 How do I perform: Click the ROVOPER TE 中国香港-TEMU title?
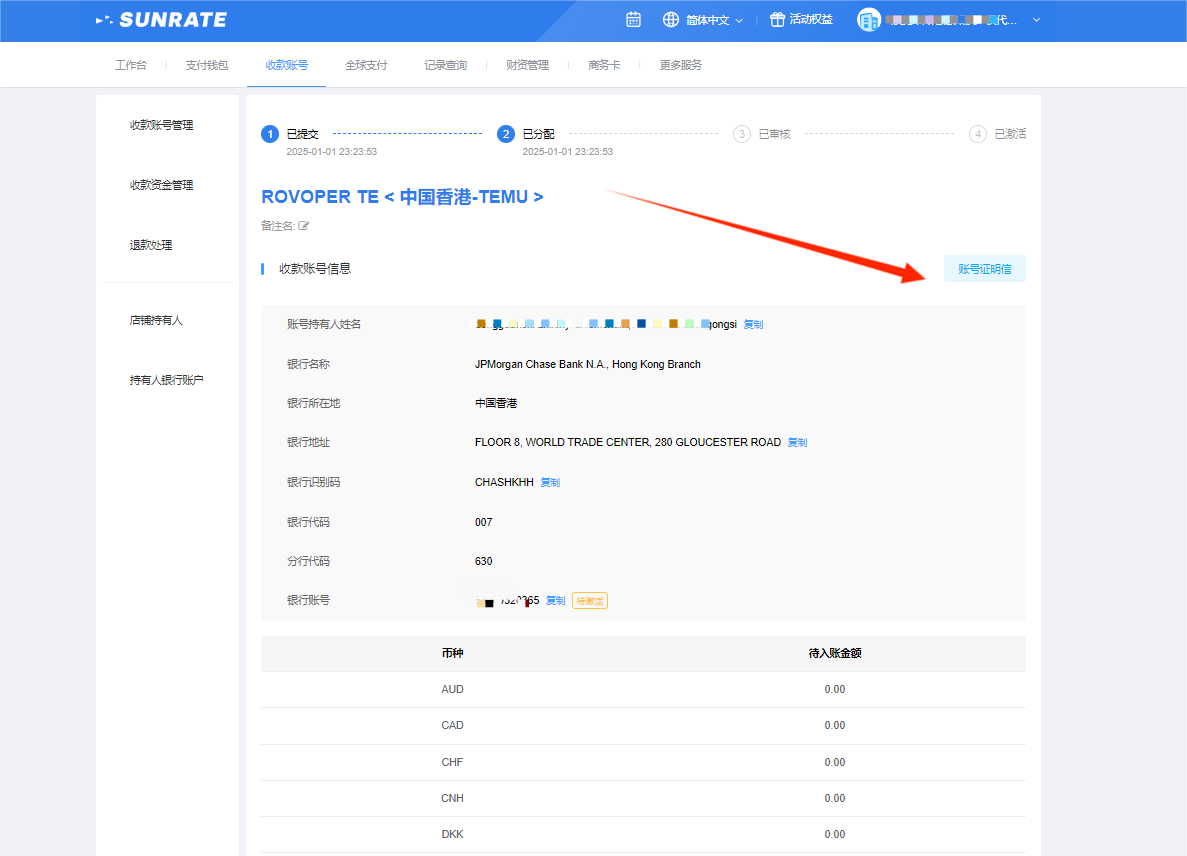tap(402, 197)
